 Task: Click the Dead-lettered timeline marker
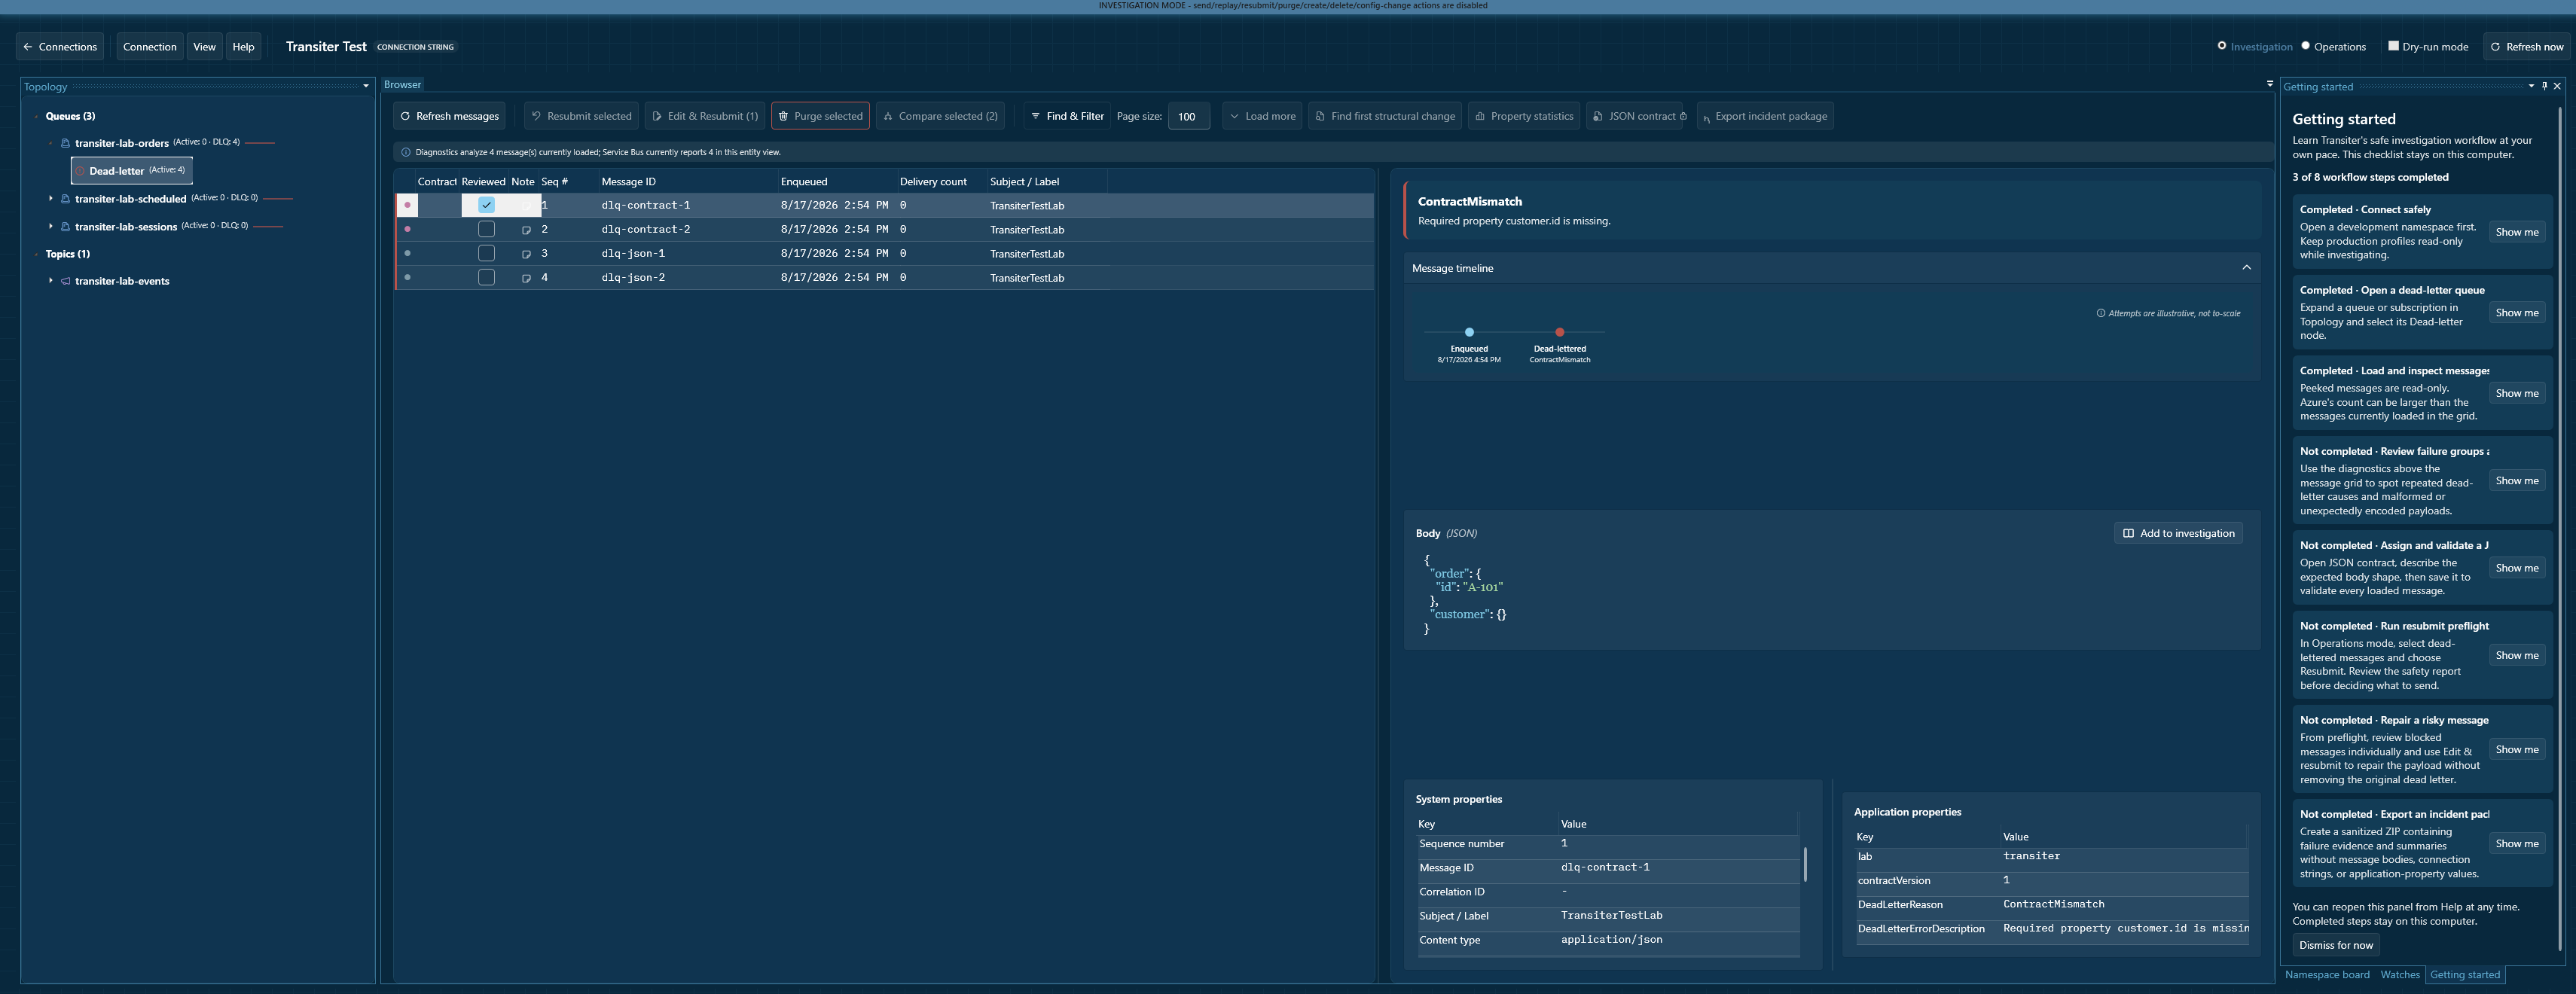coord(1559,332)
